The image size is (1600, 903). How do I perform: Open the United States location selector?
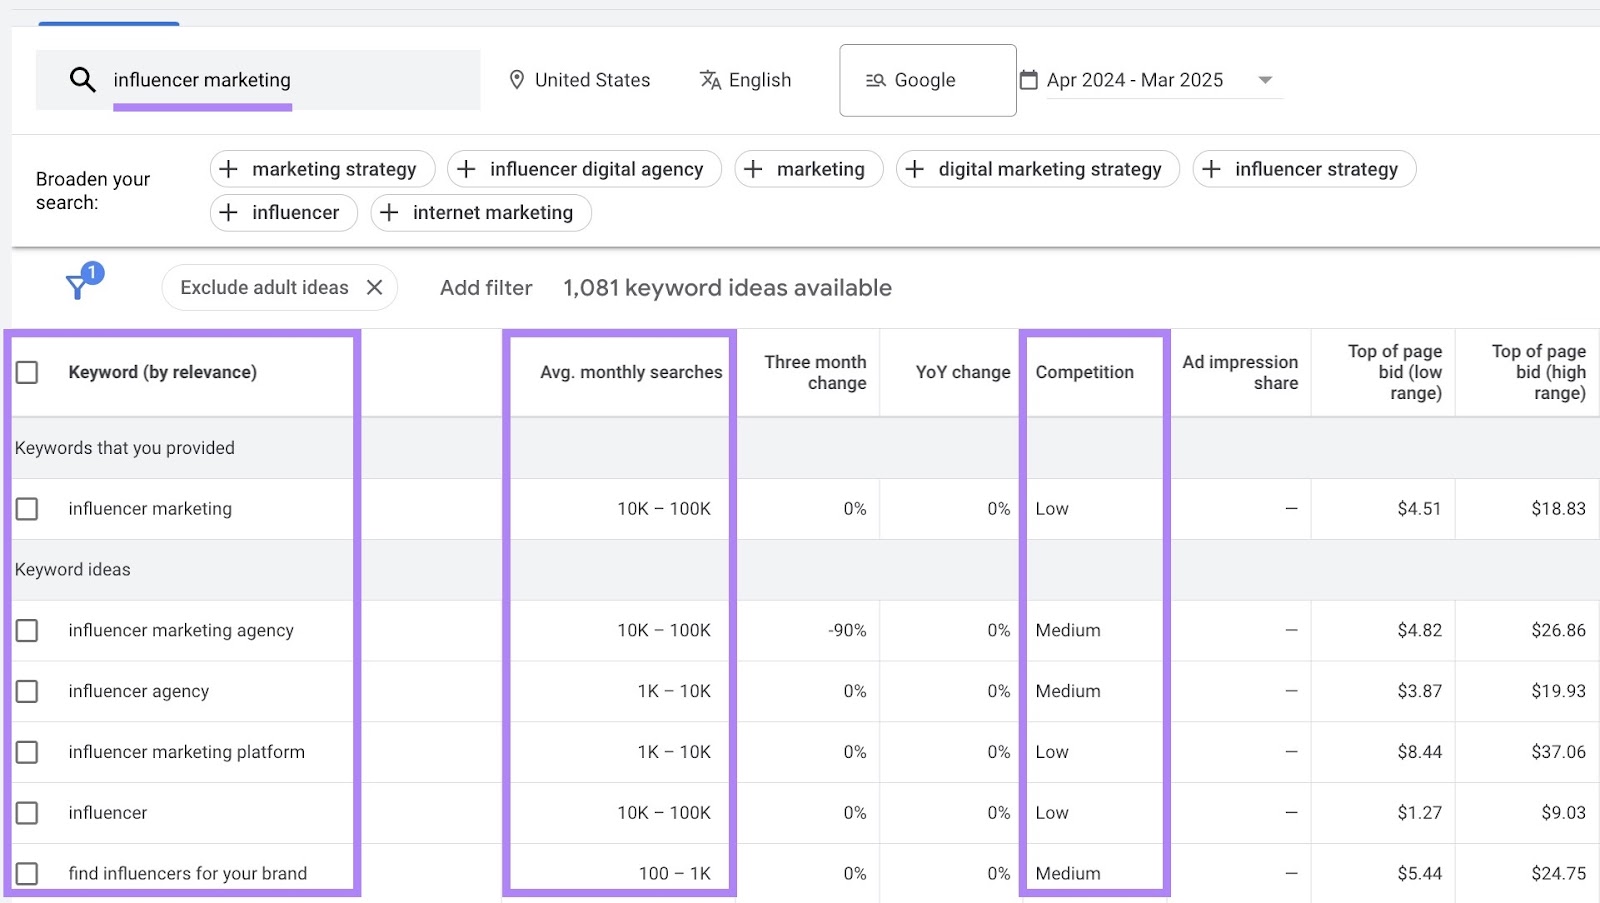point(591,80)
